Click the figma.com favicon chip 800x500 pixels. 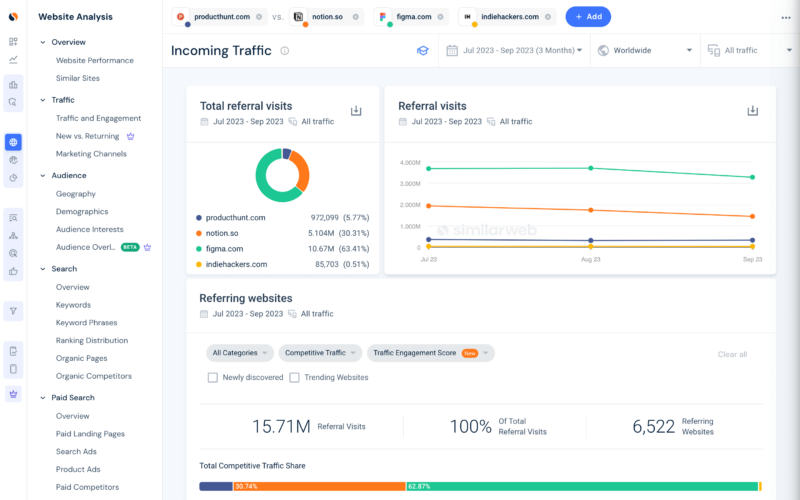[x=383, y=17]
